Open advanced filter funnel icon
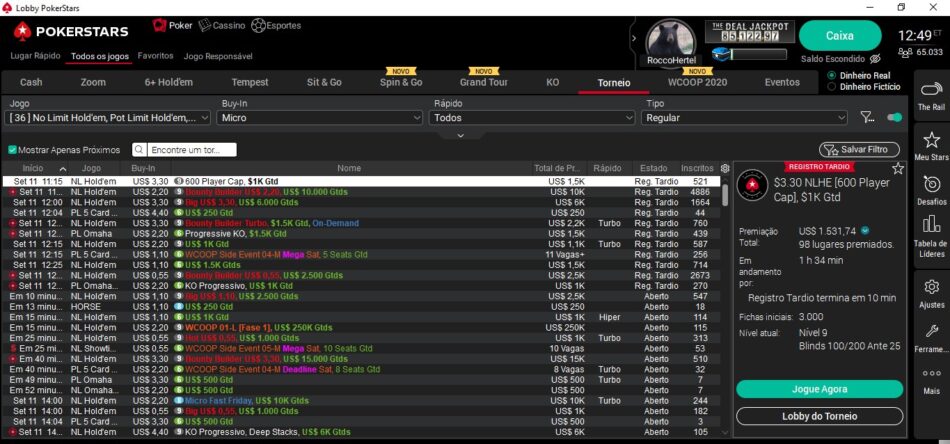Screen dimensions: 950x444 [867, 118]
